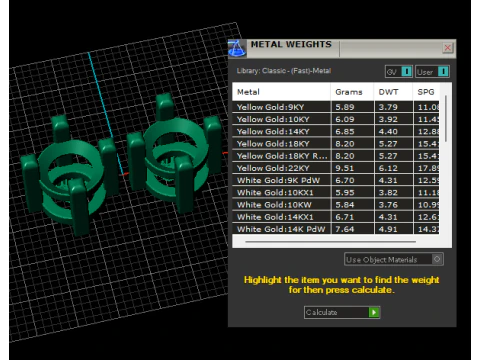The image size is (480, 360).
Task: Open the Use Object Materials dropdown
Action: [394, 259]
